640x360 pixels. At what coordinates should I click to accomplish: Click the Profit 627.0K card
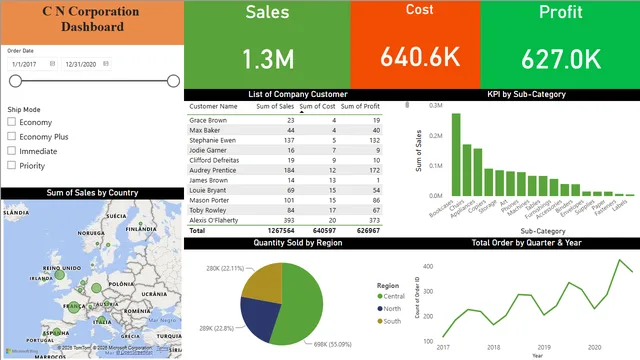coord(560,44)
